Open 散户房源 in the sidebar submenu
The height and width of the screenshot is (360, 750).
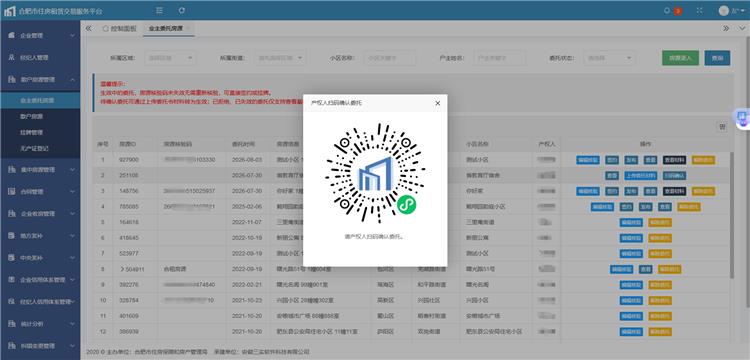tap(40, 116)
